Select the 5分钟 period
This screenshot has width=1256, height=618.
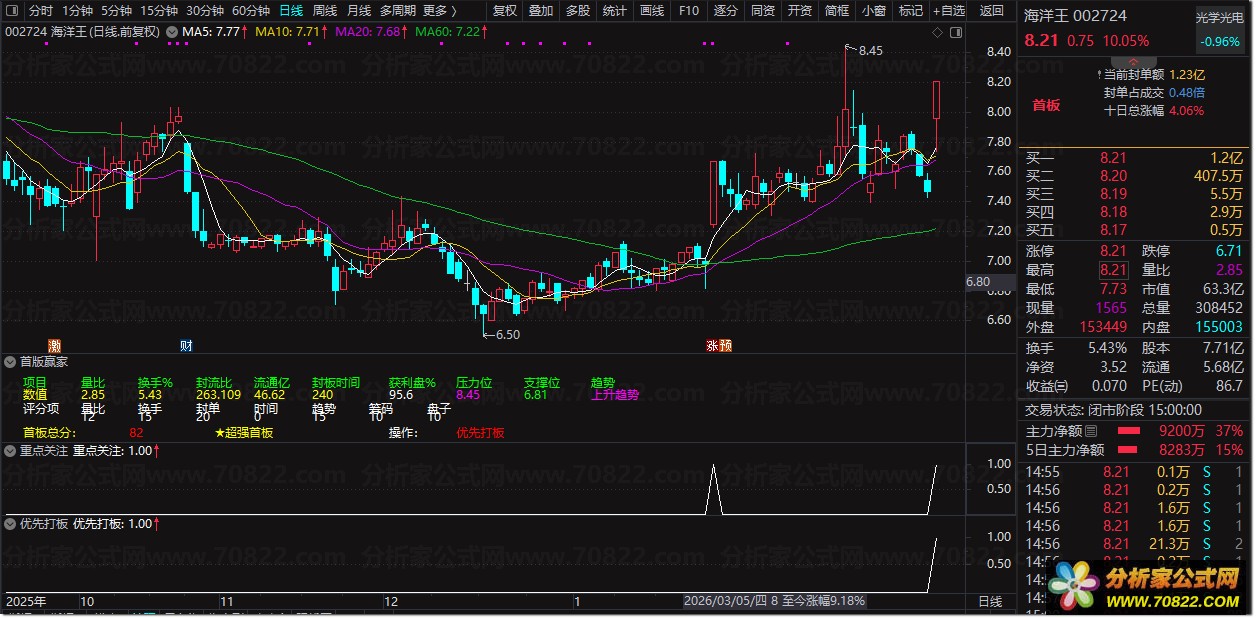[x=115, y=11]
